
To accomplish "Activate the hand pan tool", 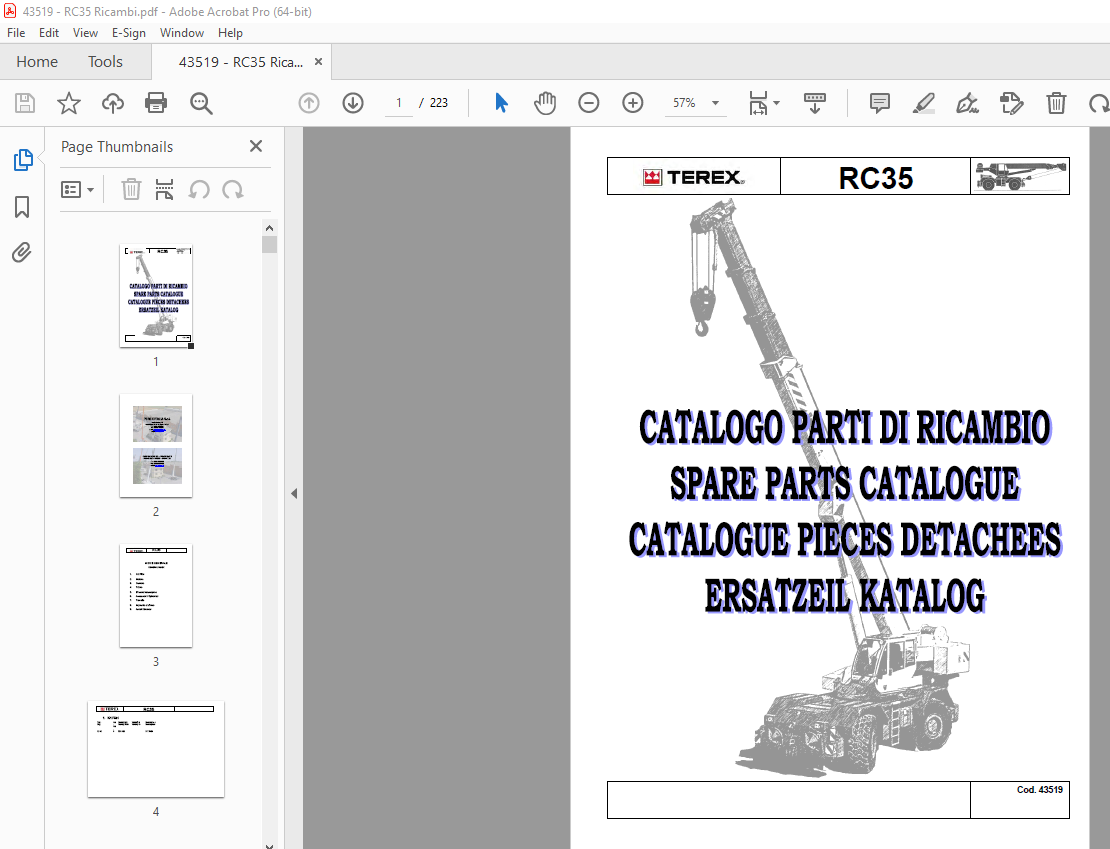I will [x=544, y=103].
